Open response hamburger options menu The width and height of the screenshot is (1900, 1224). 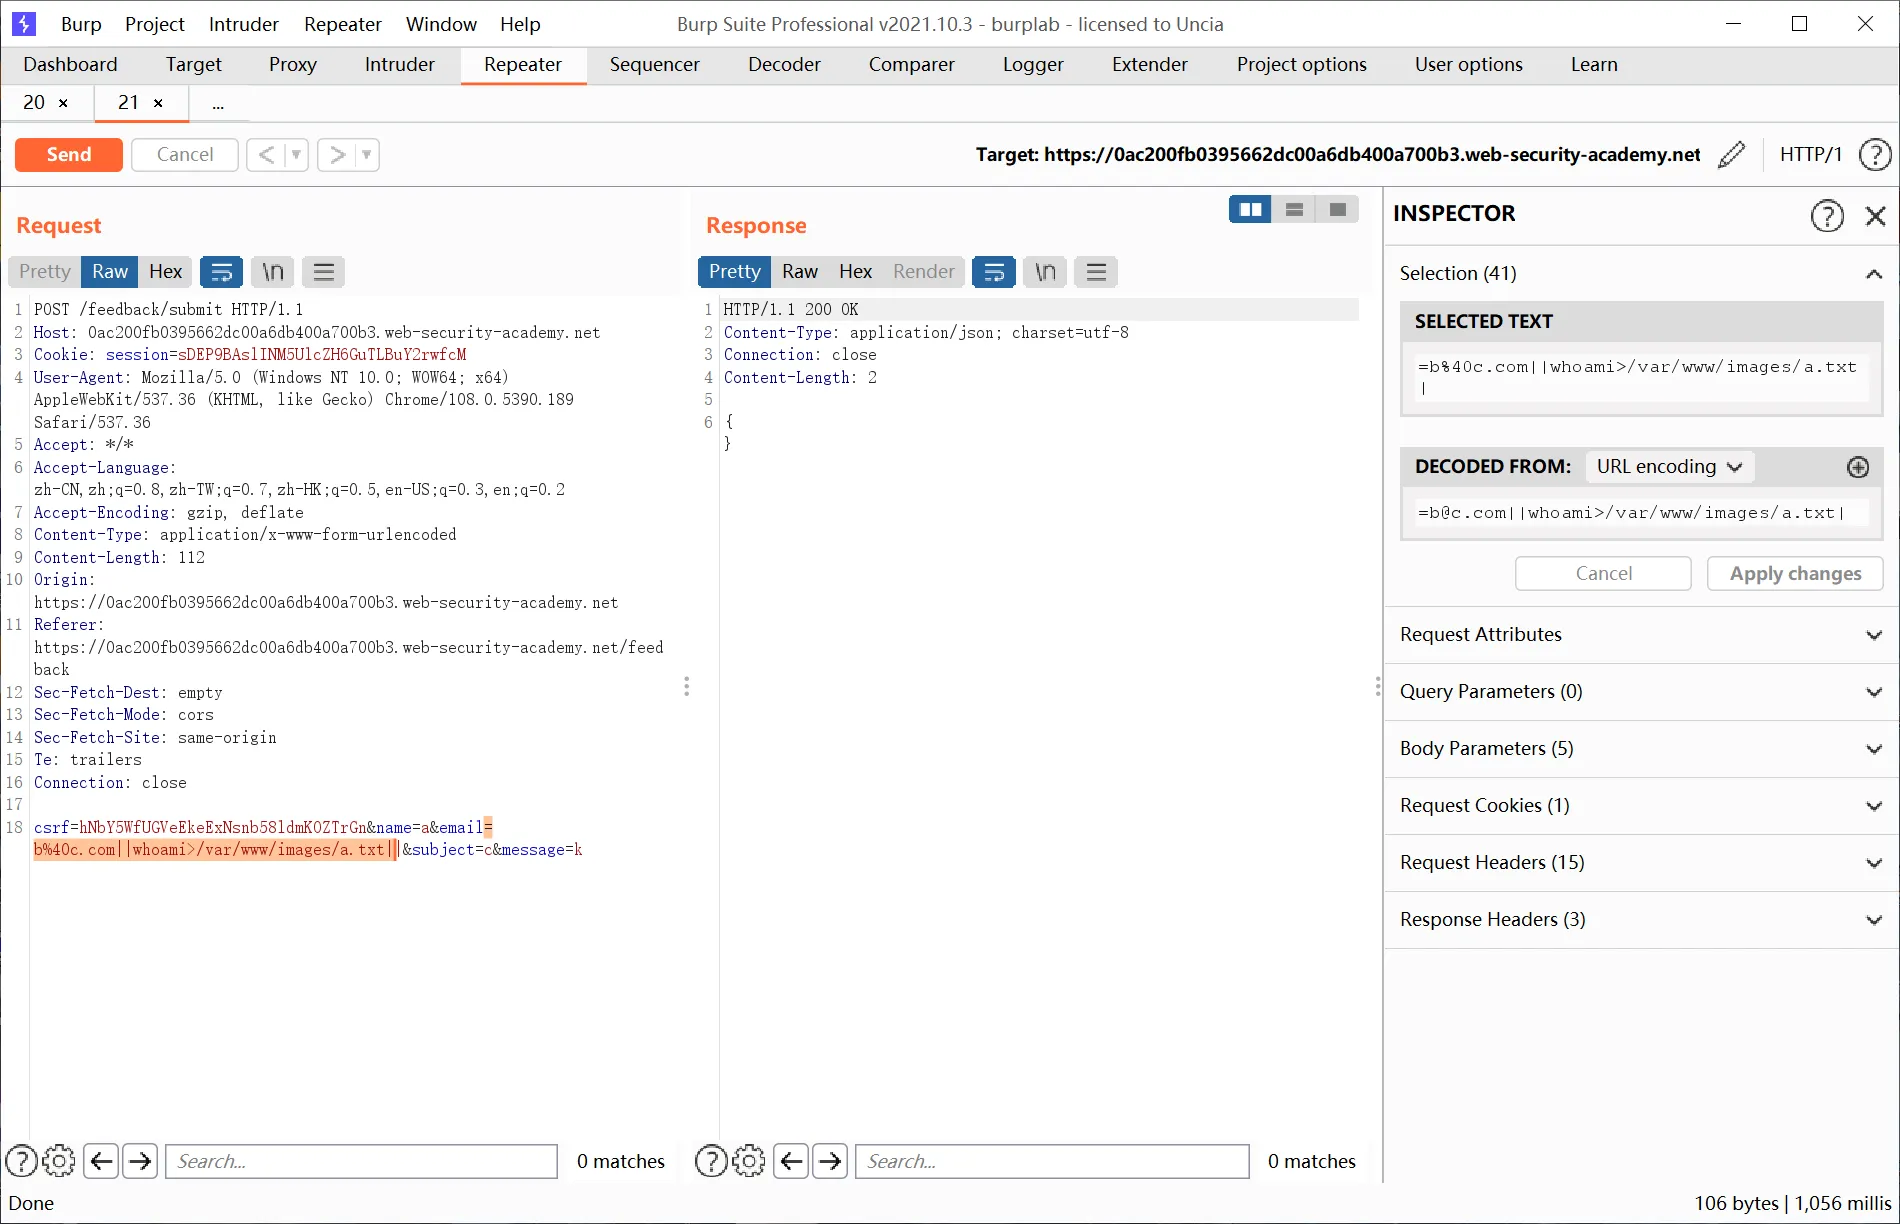[1097, 272]
